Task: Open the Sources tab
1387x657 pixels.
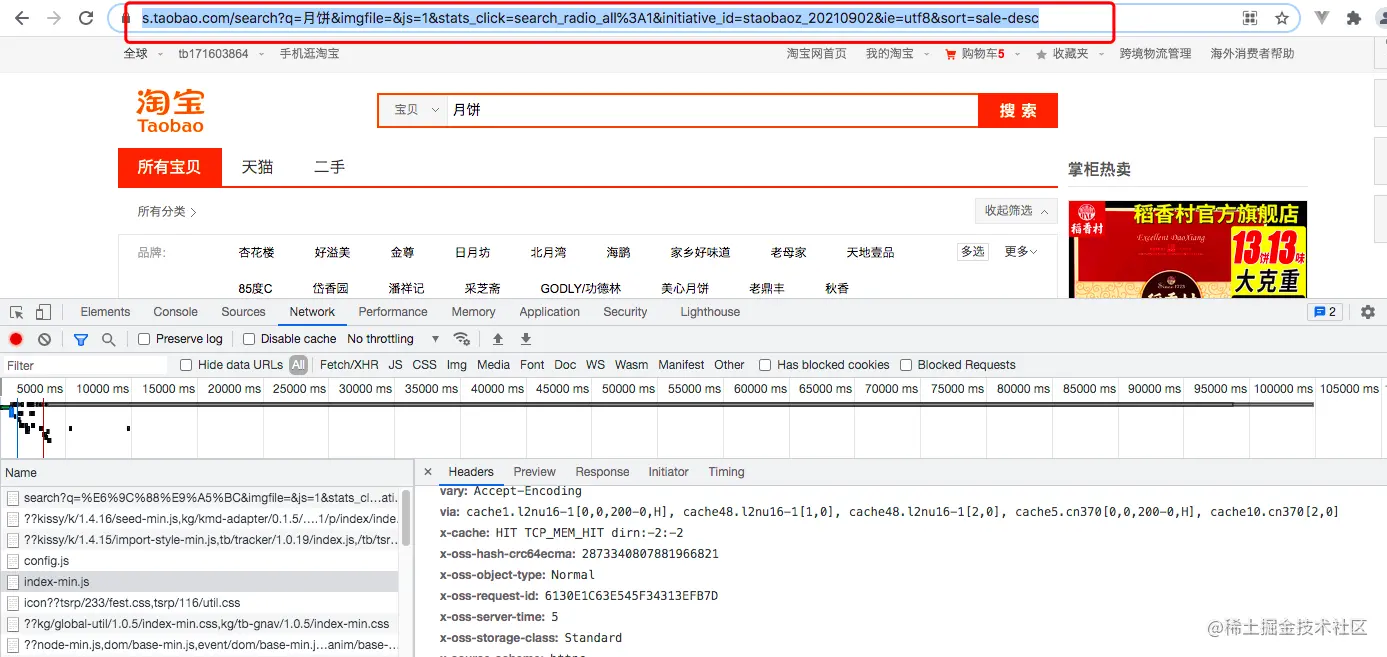Action: click(x=243, y=312)
